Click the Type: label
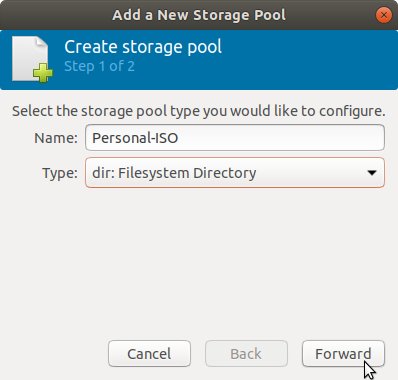Image resolution: width=398 pixels, height=380 pixels. point(60,173)
